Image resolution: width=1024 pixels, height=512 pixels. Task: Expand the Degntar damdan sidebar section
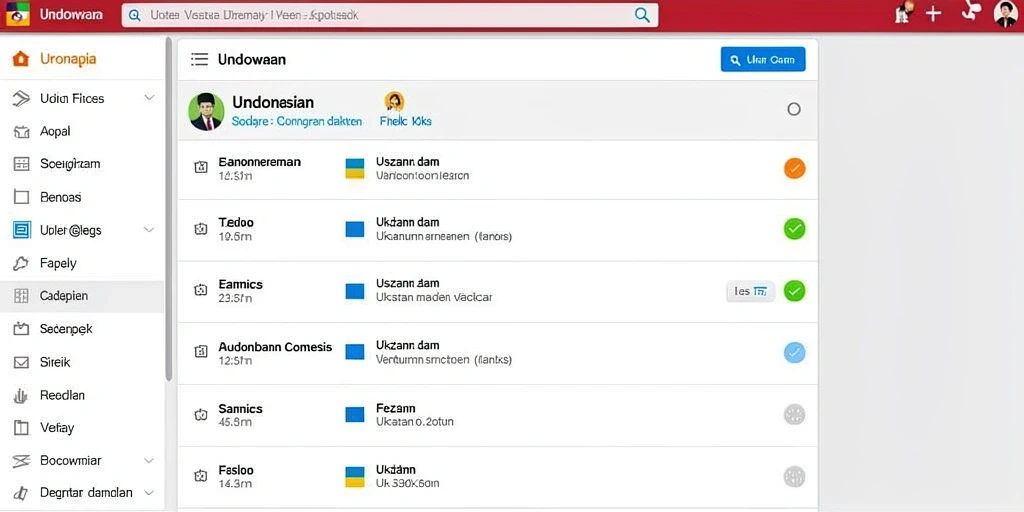click(x=150, y=492)
